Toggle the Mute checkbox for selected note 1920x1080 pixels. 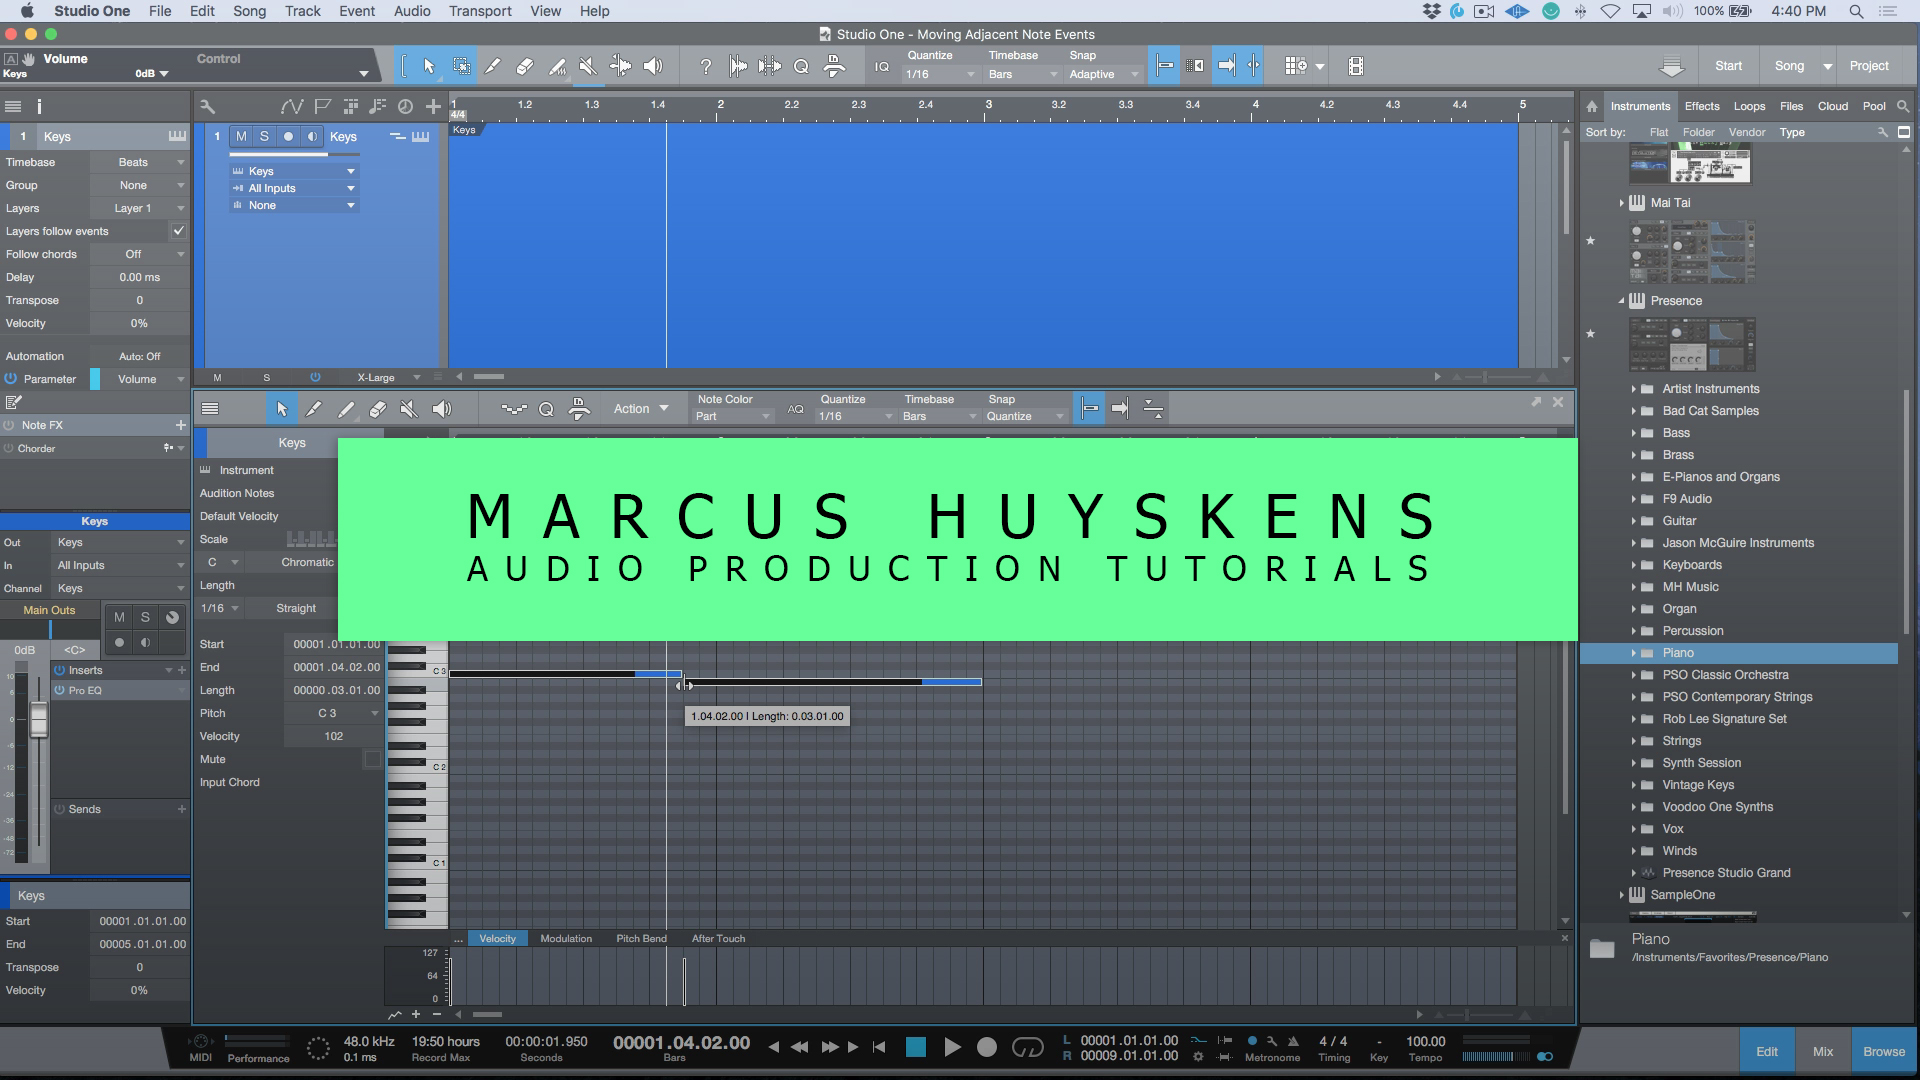click(372, 759)
